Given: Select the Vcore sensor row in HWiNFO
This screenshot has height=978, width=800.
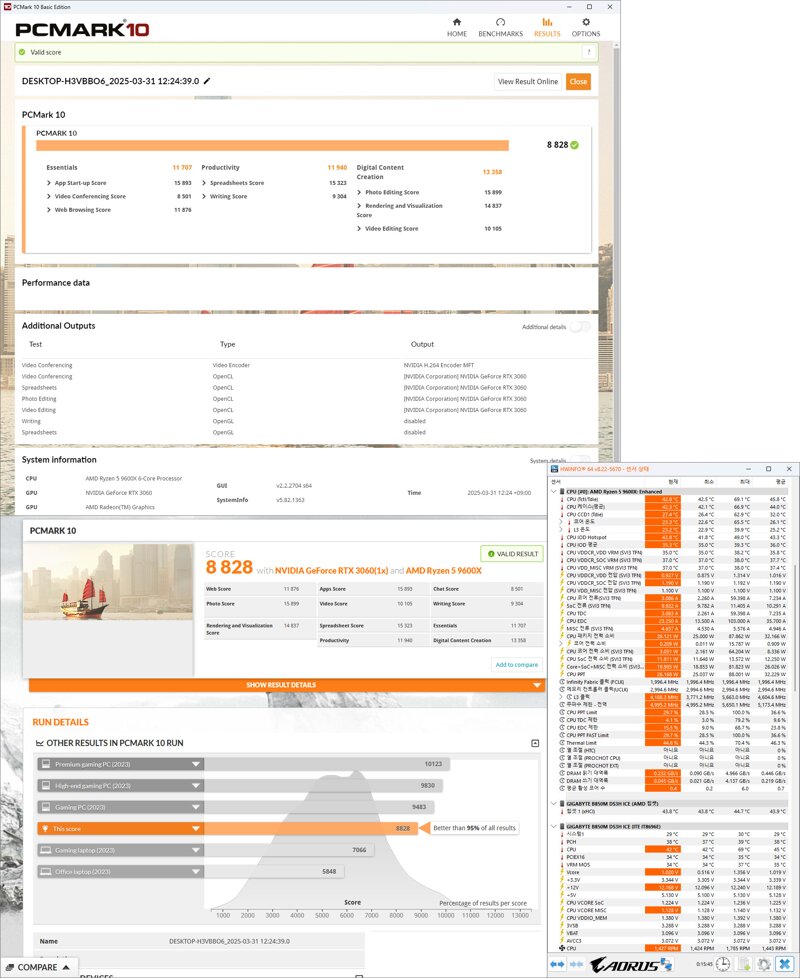Looking at the screenshot, I should point(673,872).
